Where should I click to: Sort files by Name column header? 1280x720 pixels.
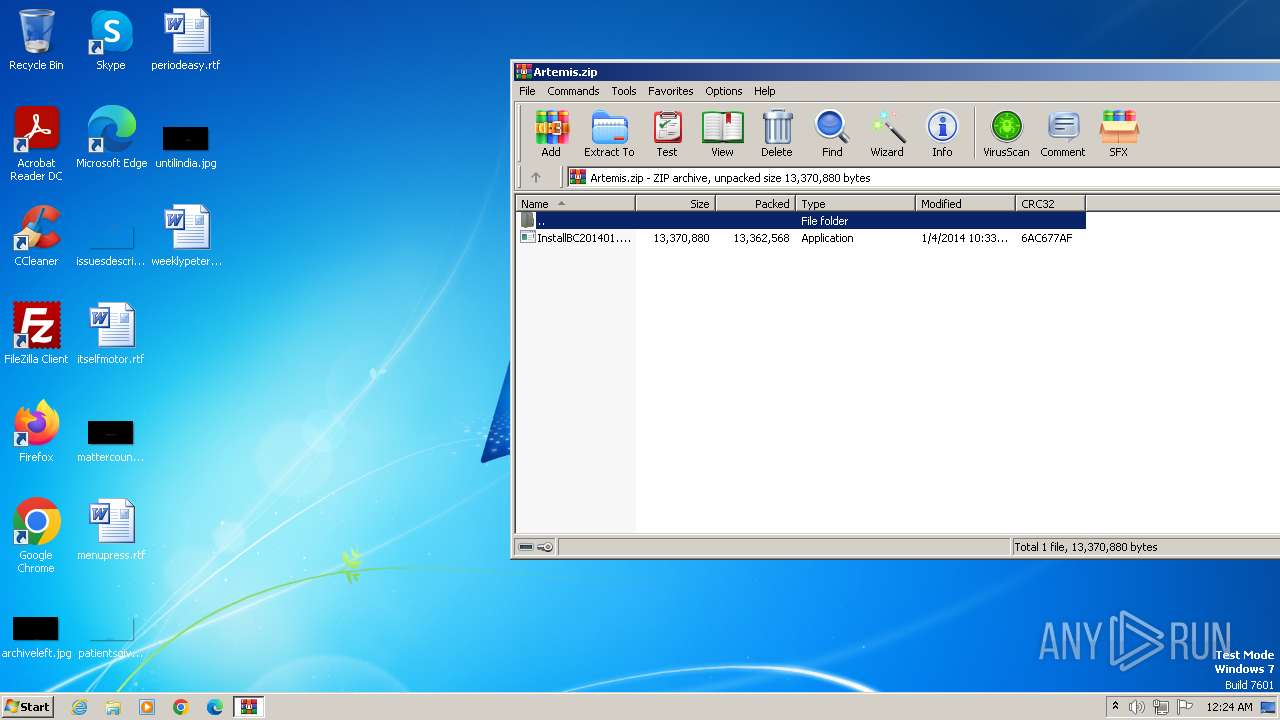pyautogui.click(x=575, y=204)
